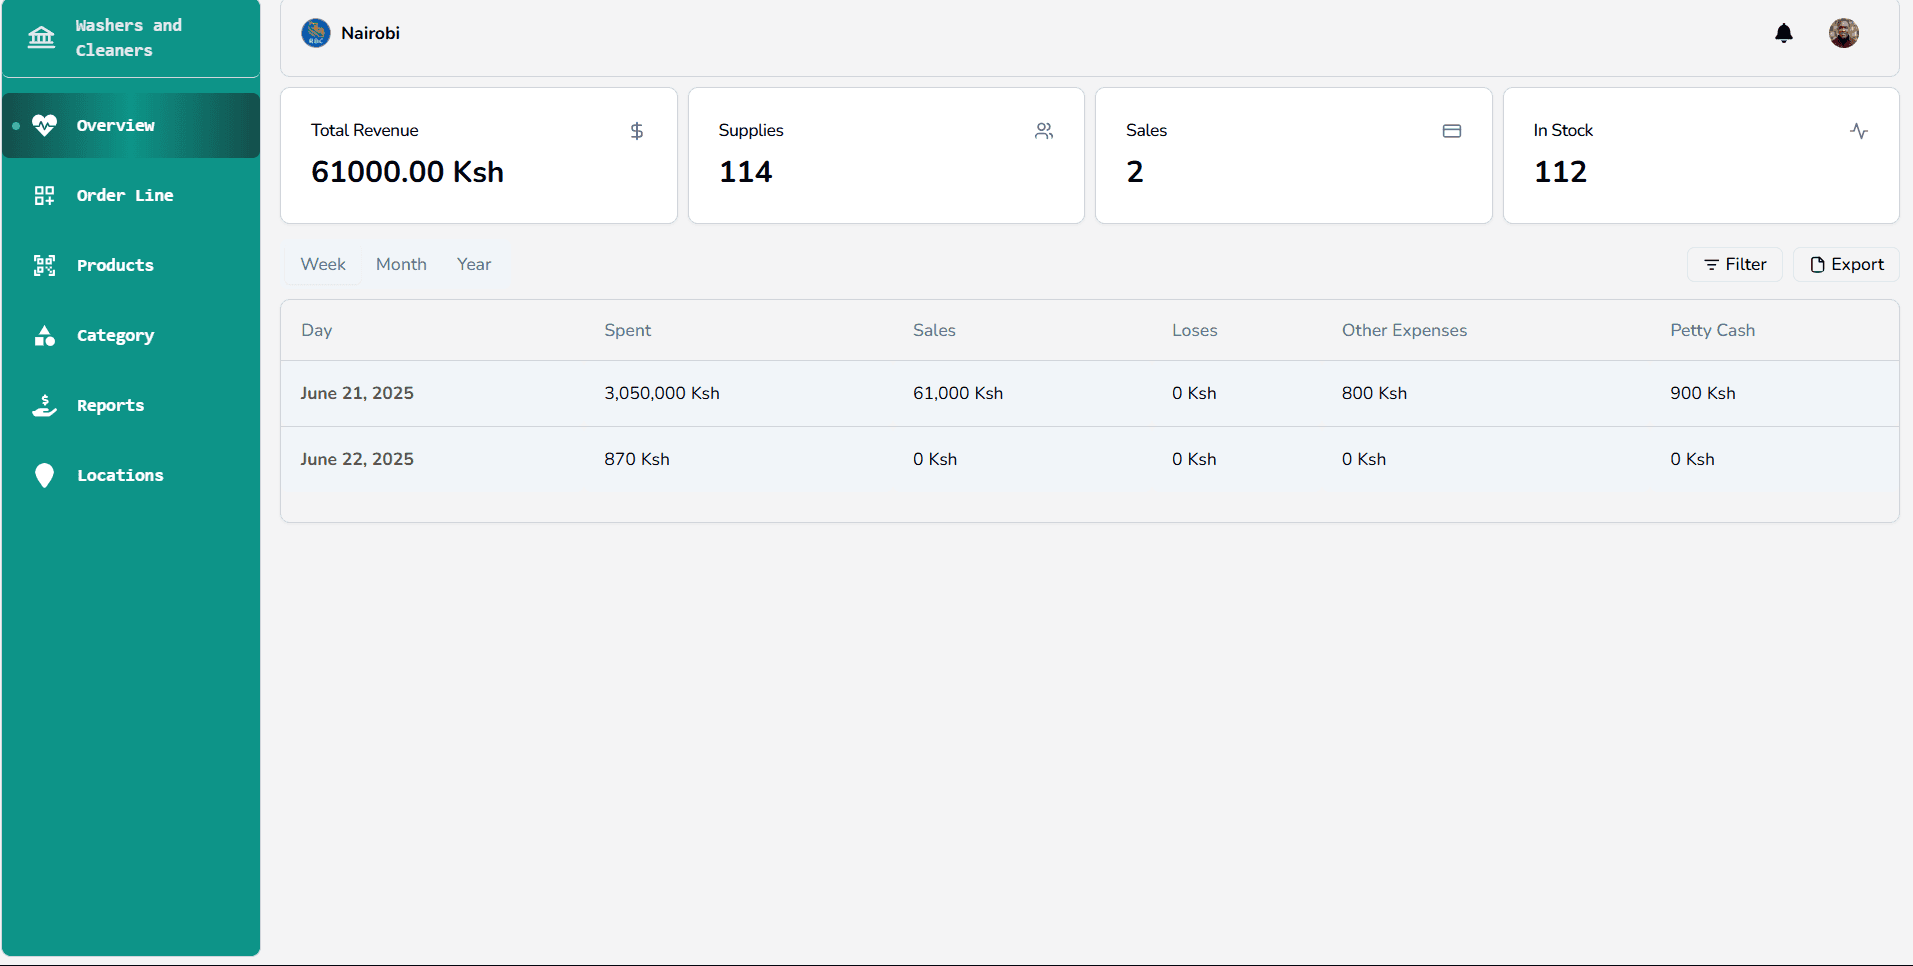The width and height of the screenshot is (1913, 966).
Task: Open the Filter button
Action: [x=1735, y=264]
